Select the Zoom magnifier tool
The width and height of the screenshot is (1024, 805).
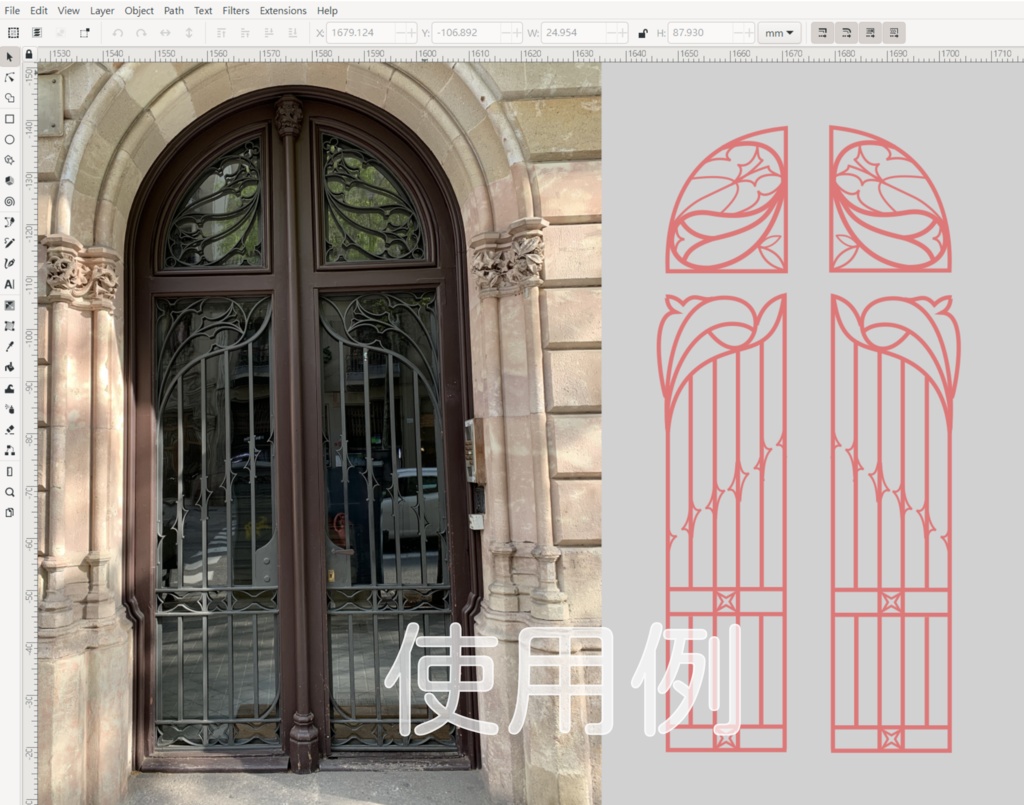coord(9,492)
